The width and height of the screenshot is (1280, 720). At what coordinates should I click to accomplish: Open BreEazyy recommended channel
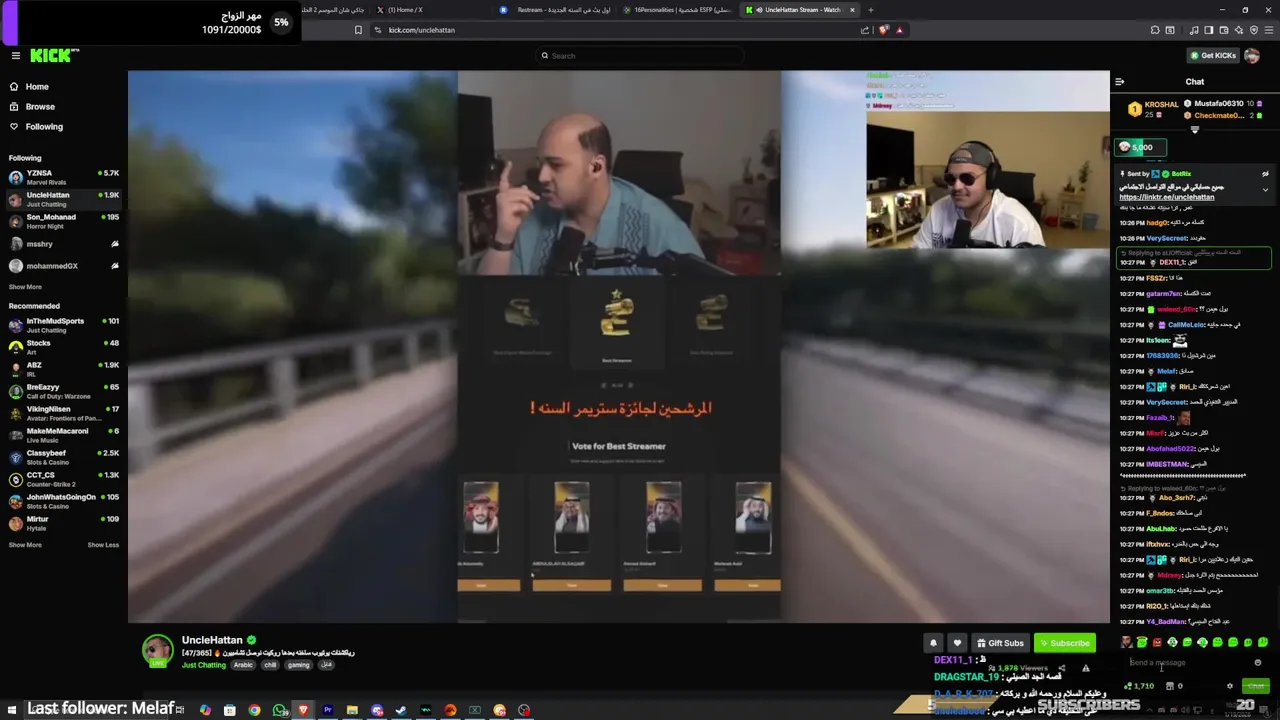click(x=64, y=391)
